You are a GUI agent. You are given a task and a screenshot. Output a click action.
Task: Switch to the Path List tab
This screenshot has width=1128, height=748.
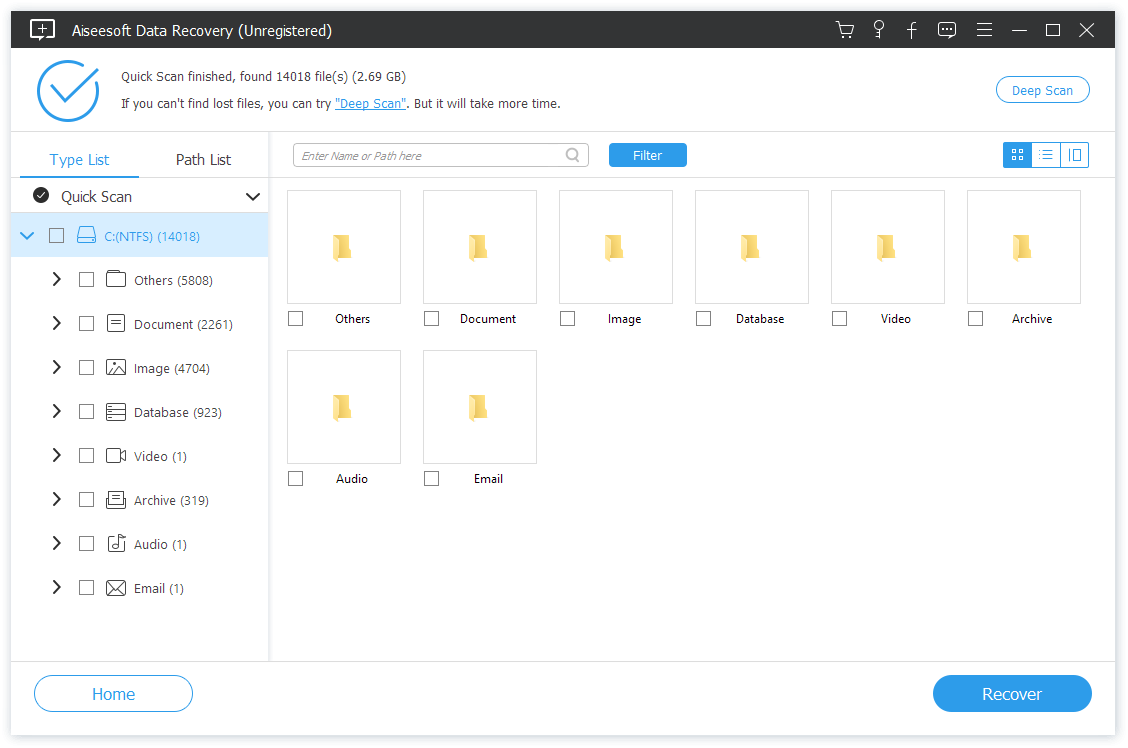[x=204, y=160]
